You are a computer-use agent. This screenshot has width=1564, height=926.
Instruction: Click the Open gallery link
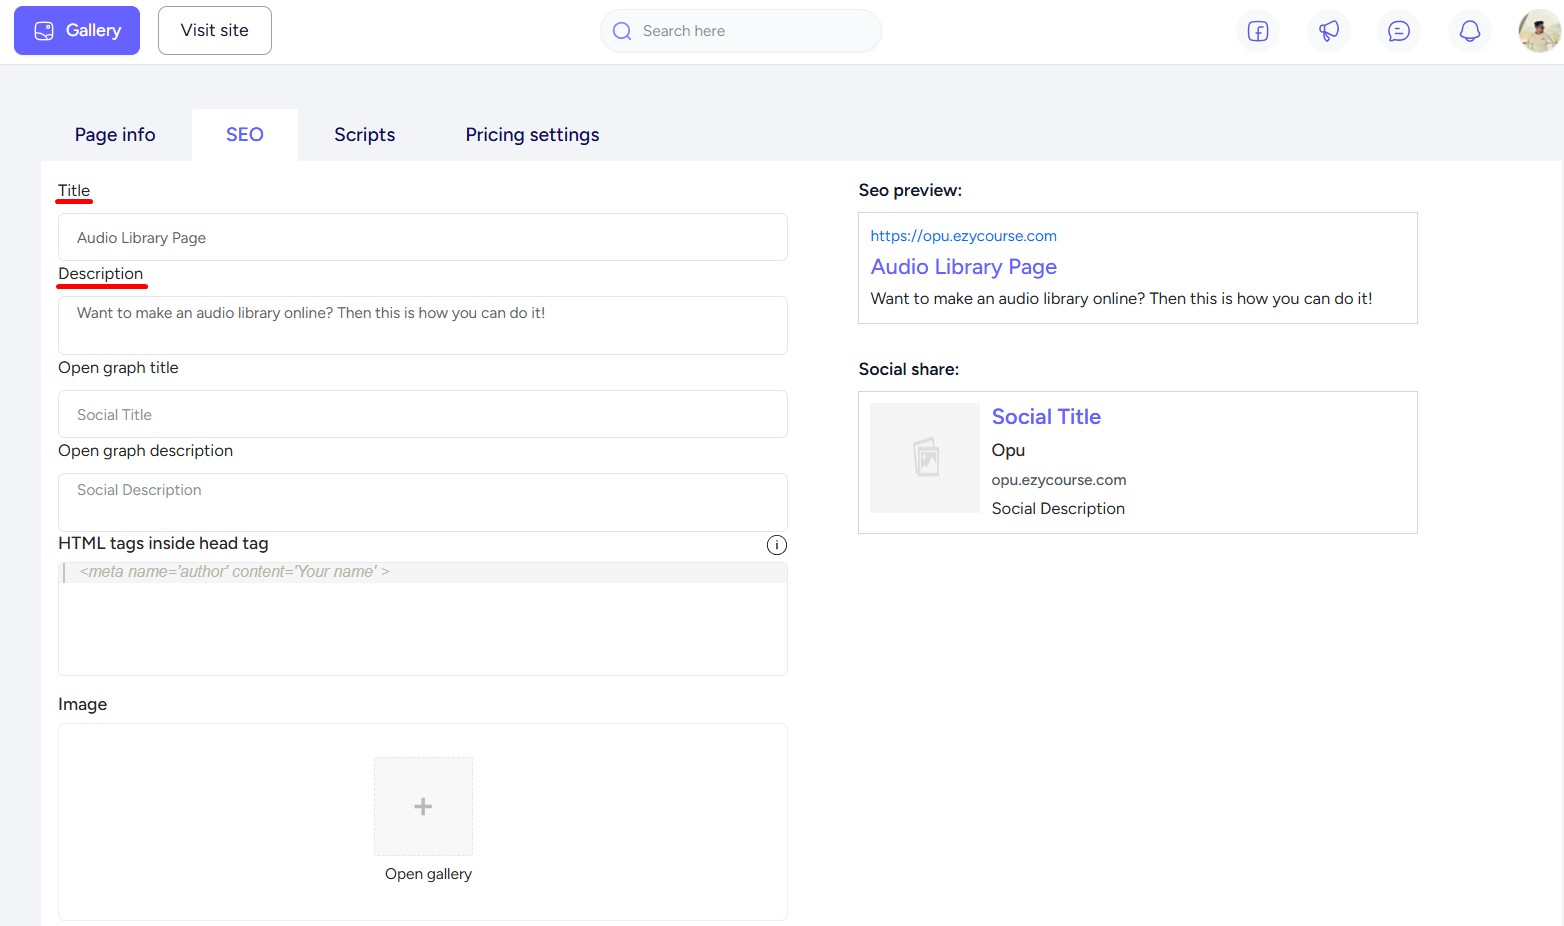428,874
